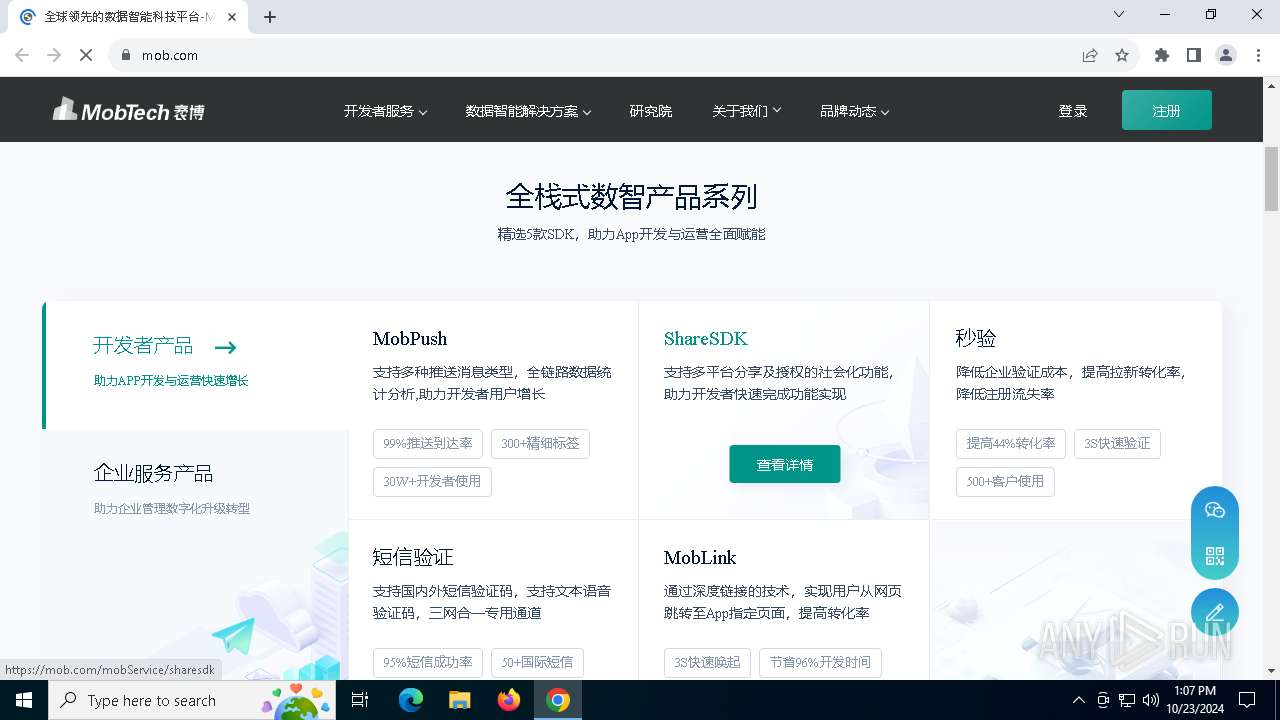The width and height of the screenshot is (1280, 720).
Task: Bookmark this page with the star icon
Action: pyautogui.click(x=1122, y=55)
